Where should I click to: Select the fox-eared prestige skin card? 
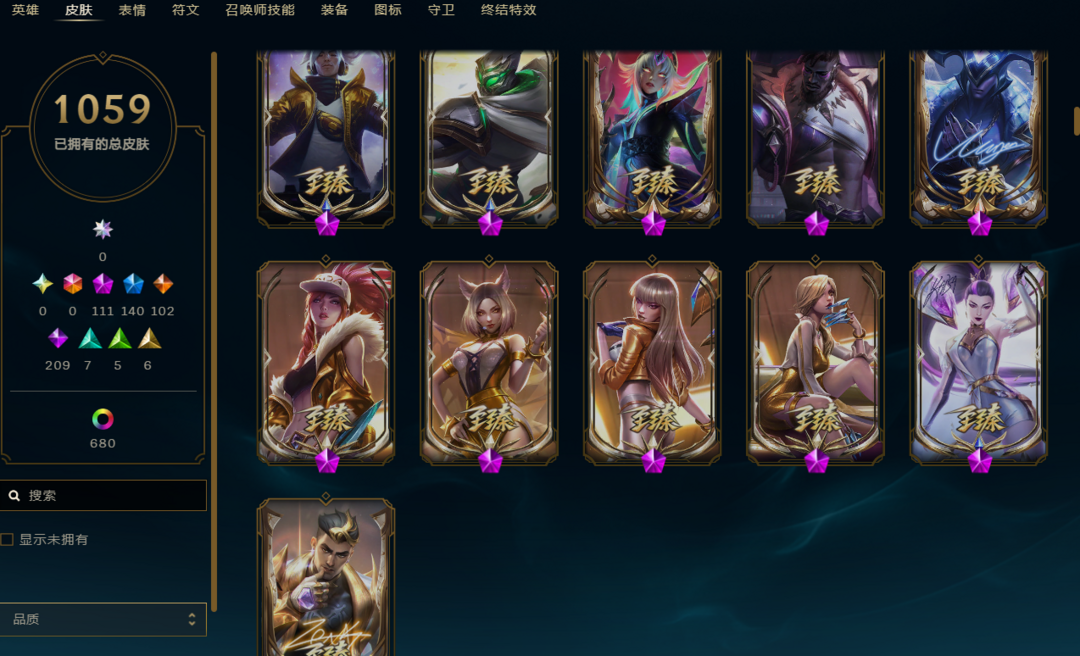coord(489,362)
